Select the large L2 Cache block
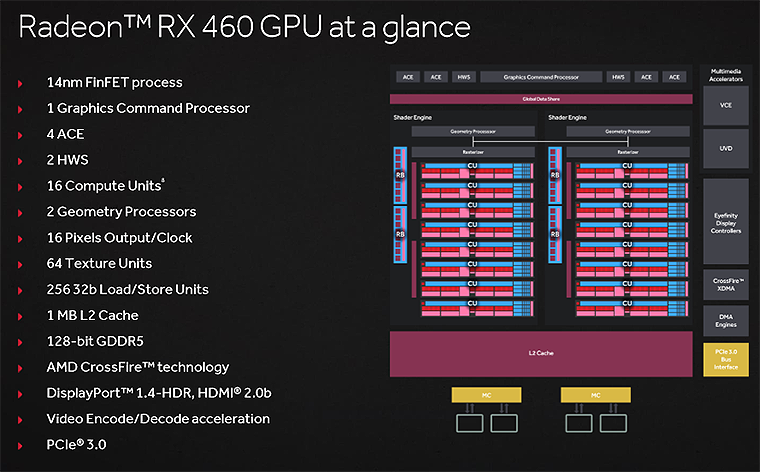Screen dimensions: 760x472 click(541, 354)
